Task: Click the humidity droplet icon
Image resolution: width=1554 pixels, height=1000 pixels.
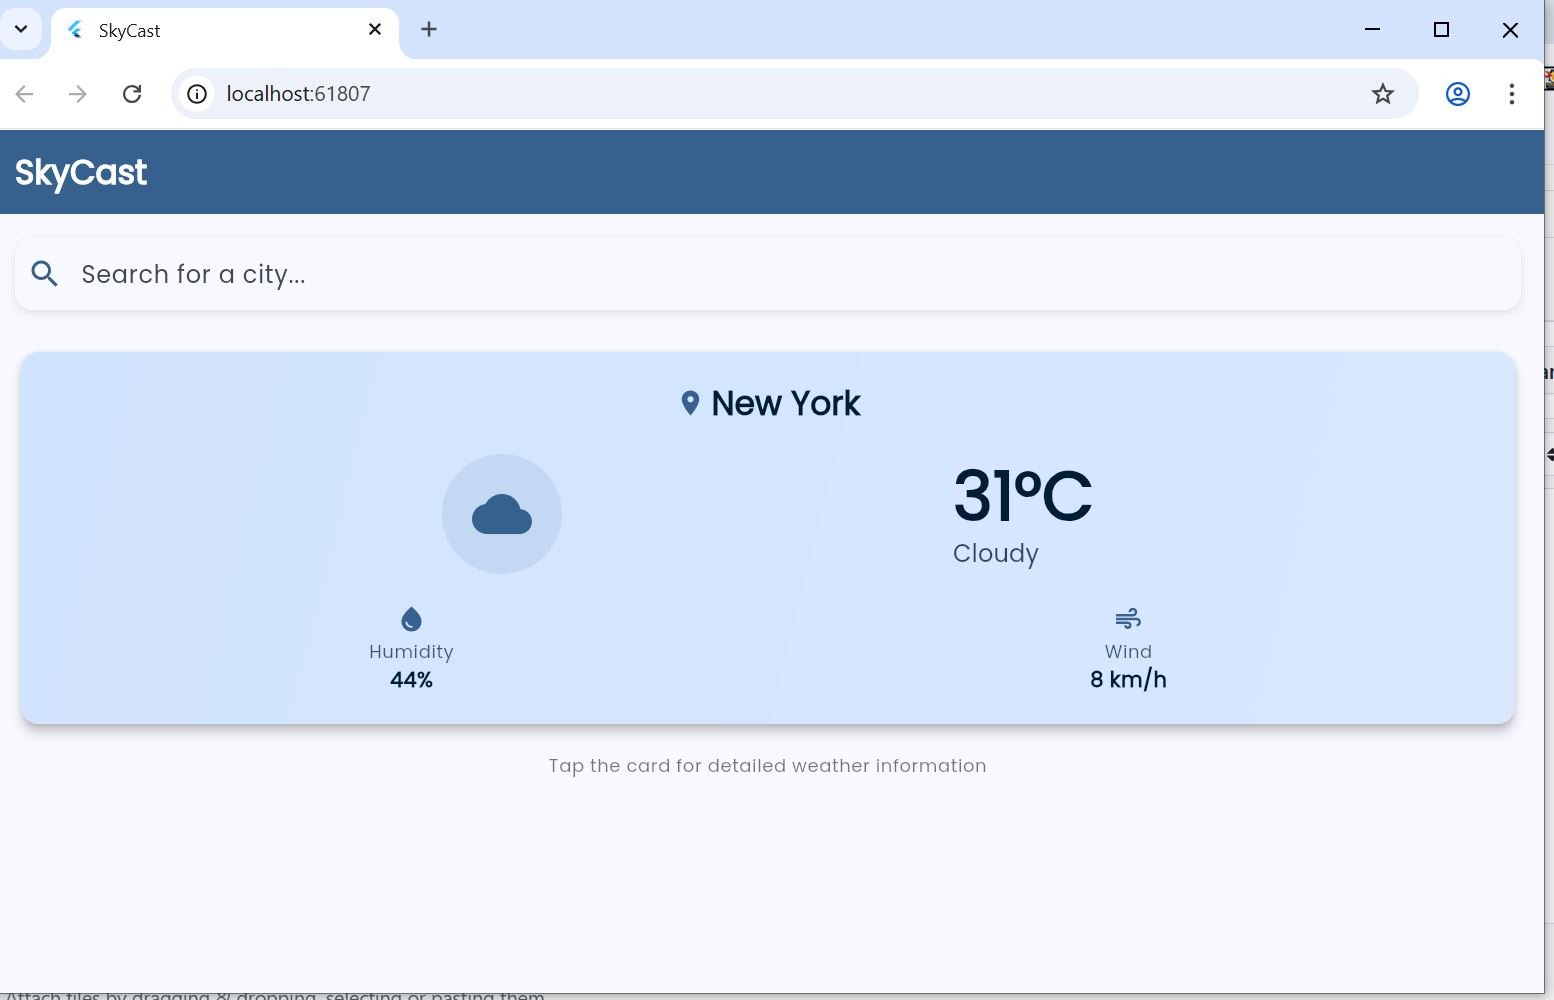Action: (x=411, y=620)
